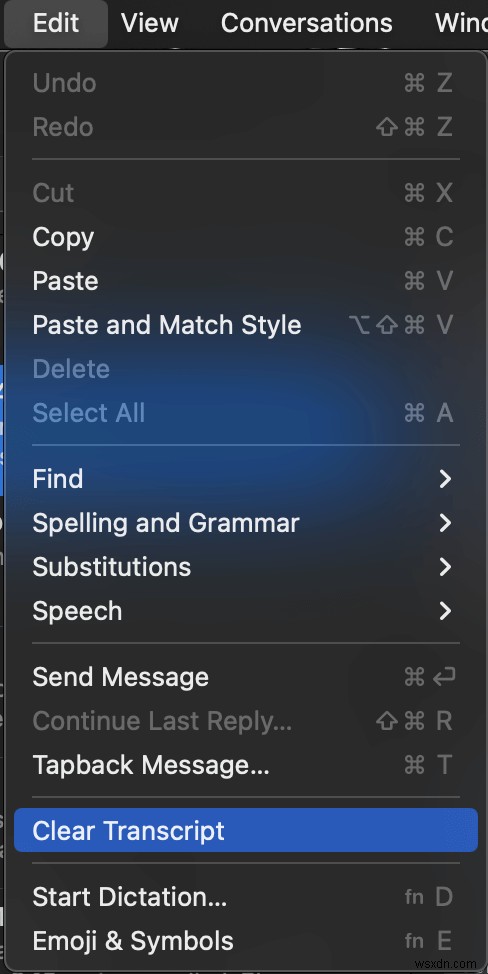Click Select All entry
Image resolution: width=488 pixels, height=974 pixels.
[x=246, y=413]
